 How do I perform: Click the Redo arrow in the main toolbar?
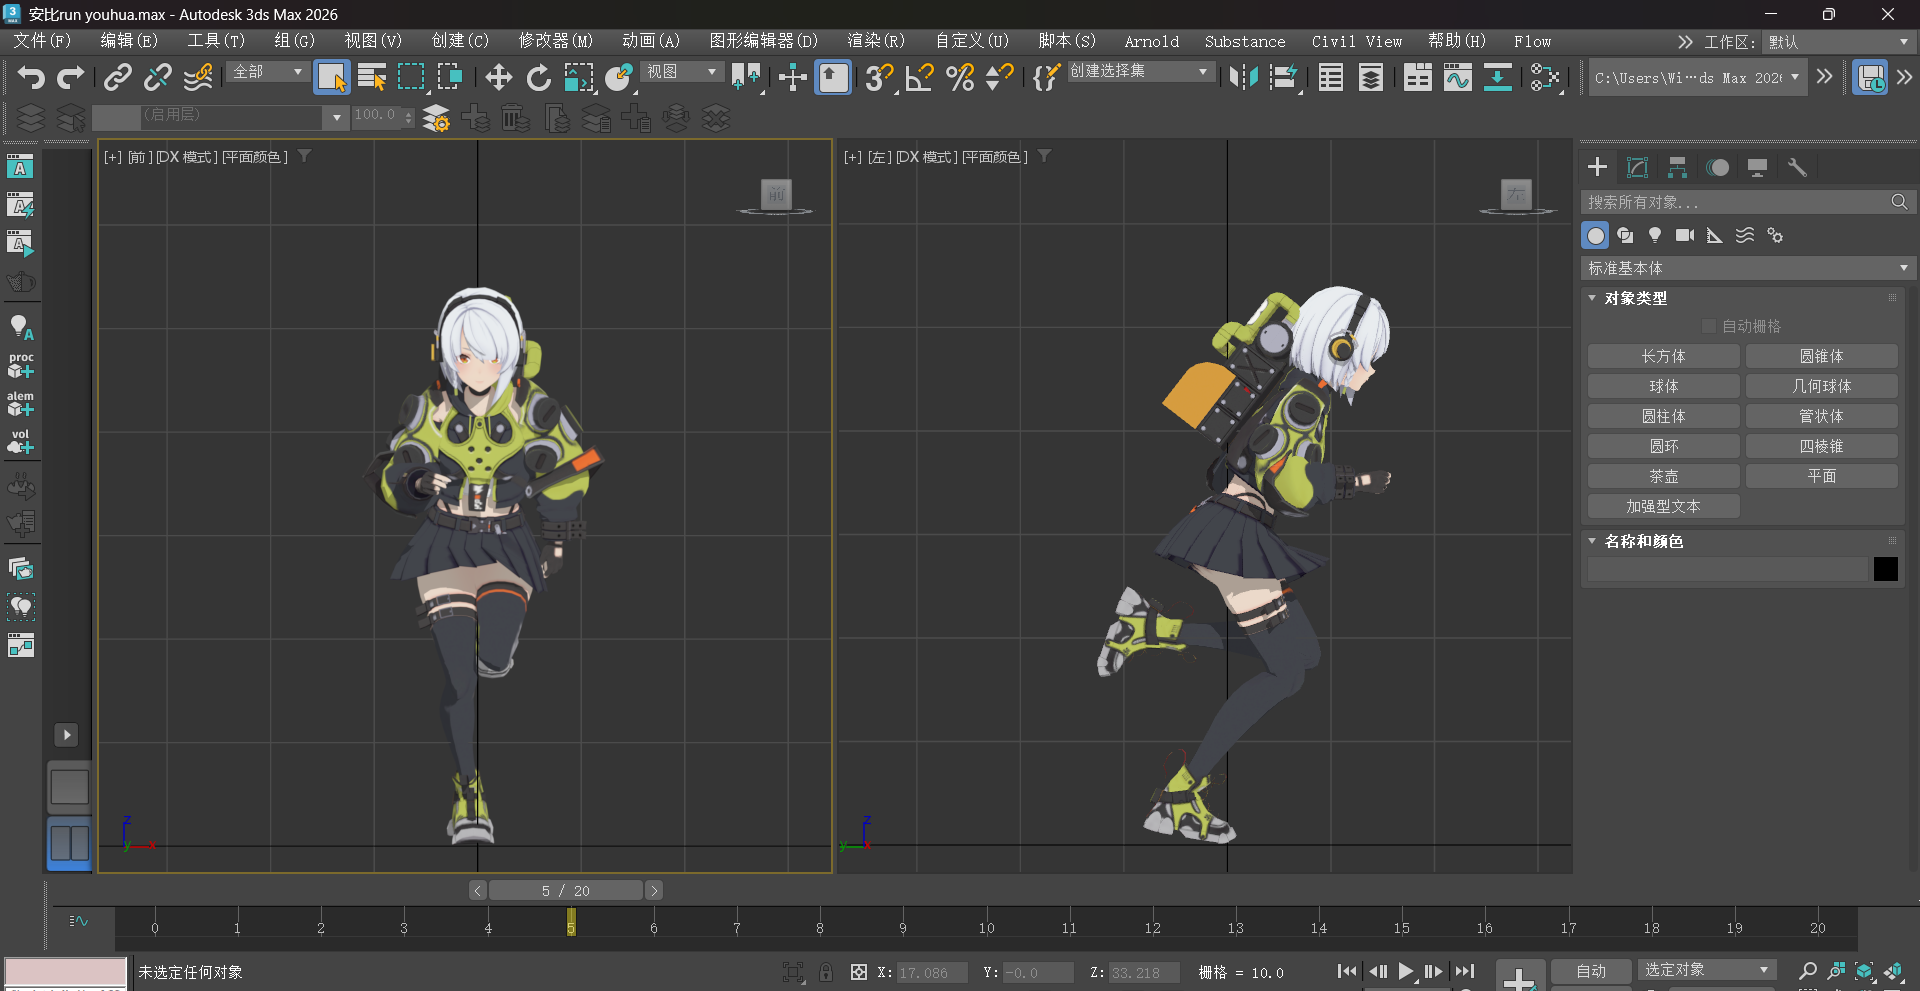click(70, 77)
